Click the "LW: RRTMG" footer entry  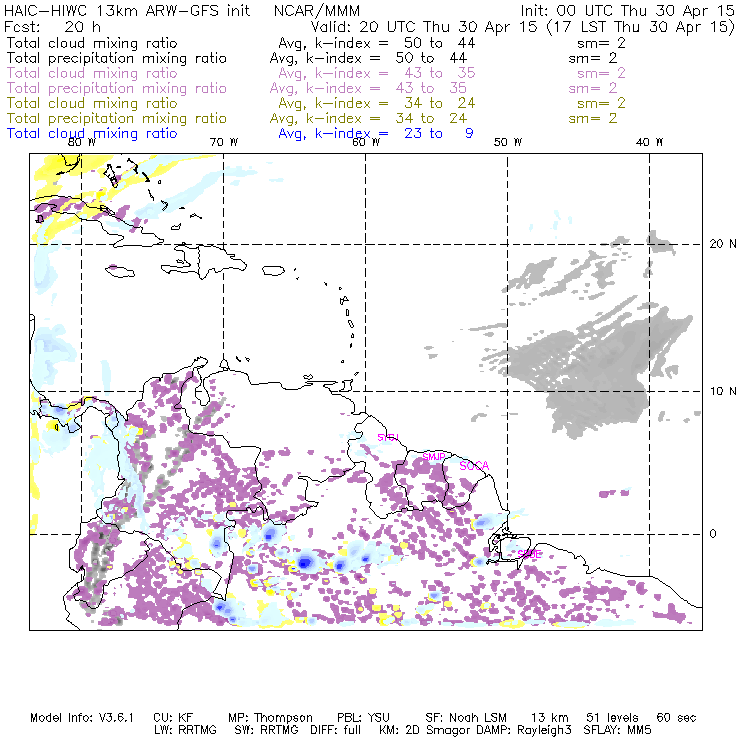185,730
